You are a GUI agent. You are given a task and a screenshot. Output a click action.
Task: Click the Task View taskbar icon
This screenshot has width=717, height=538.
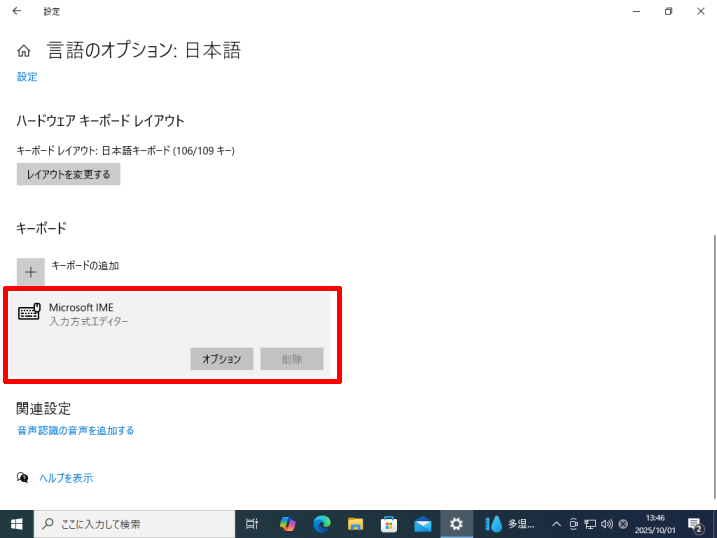(x=252, y=523)
